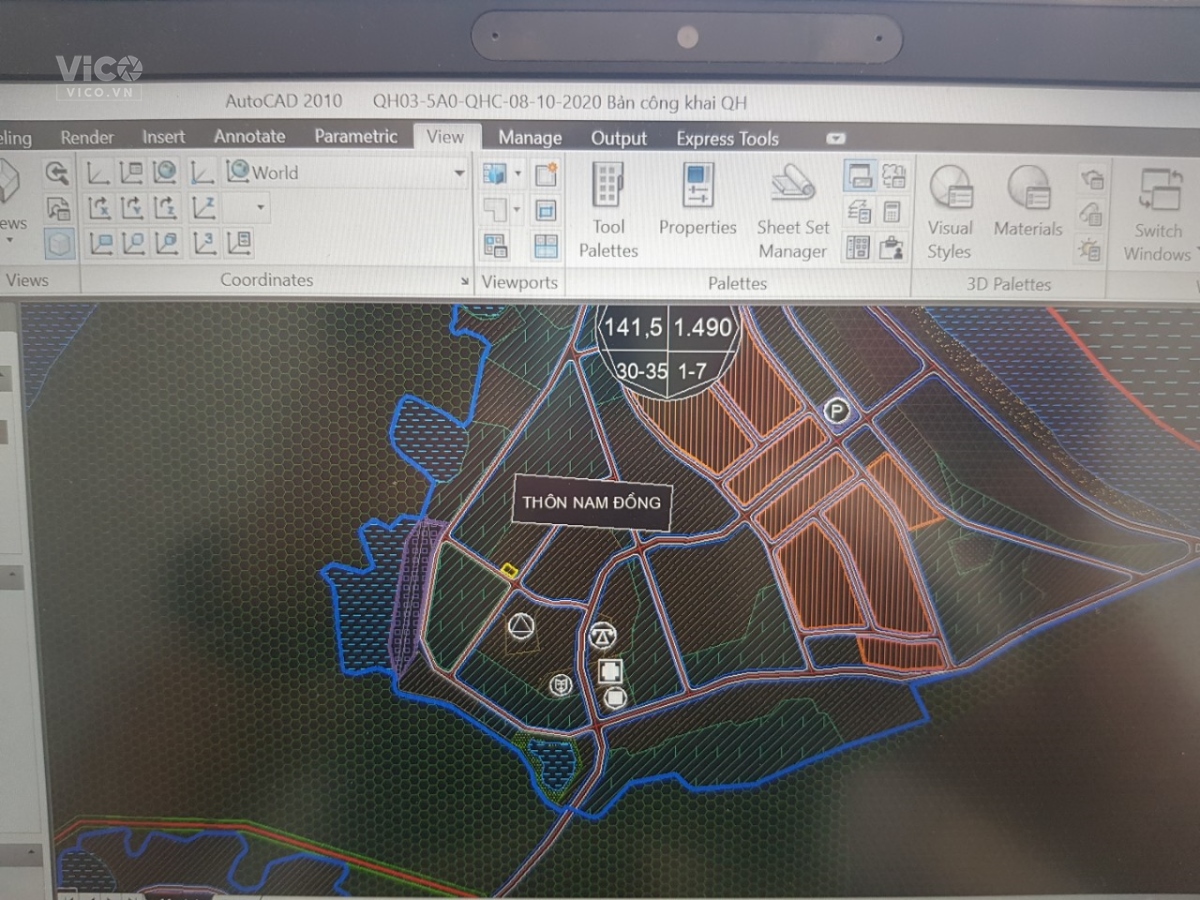
Task: Switch to the Parametric tab
Action: tap(356, 136)
